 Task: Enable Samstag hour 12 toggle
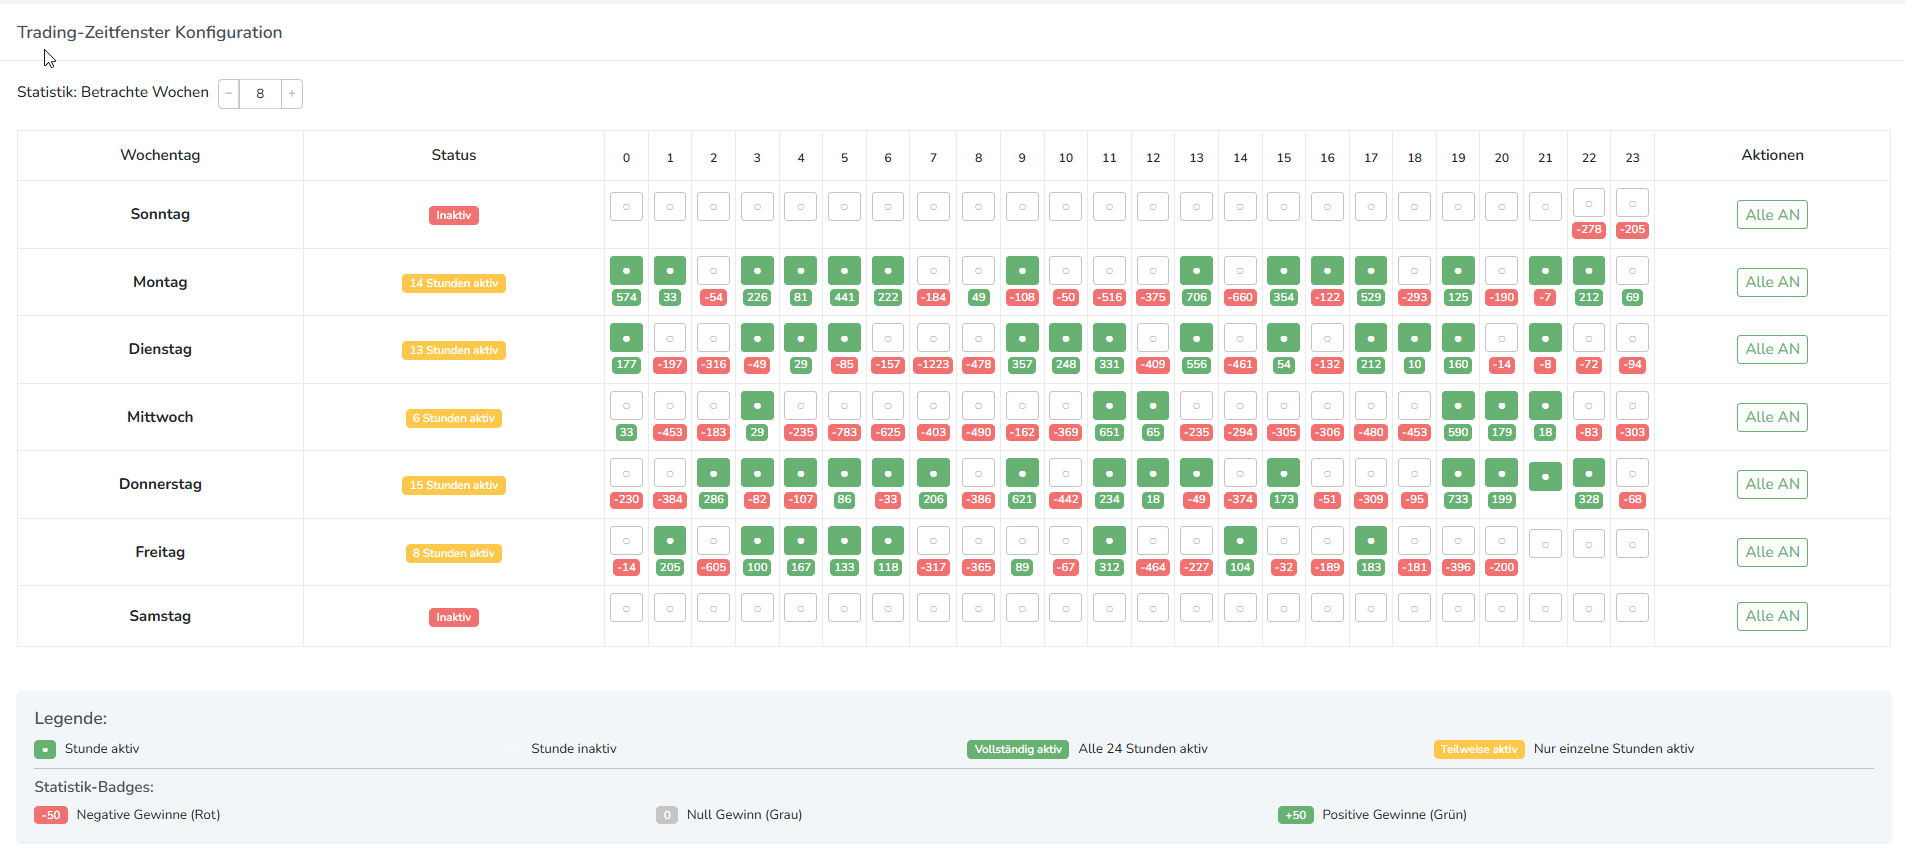pos(1153,608)
